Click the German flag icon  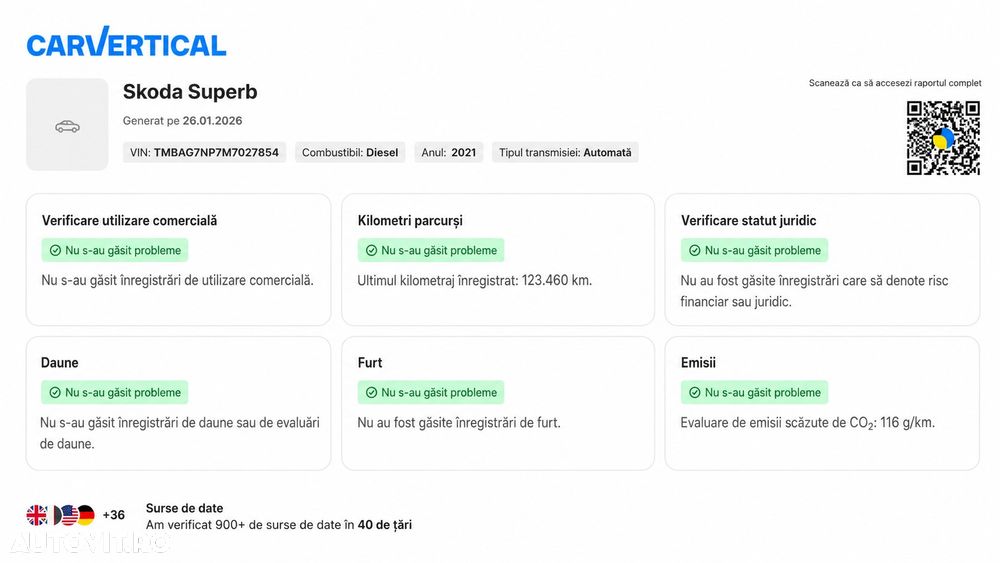pyautogui.click(x=87, y=515)
